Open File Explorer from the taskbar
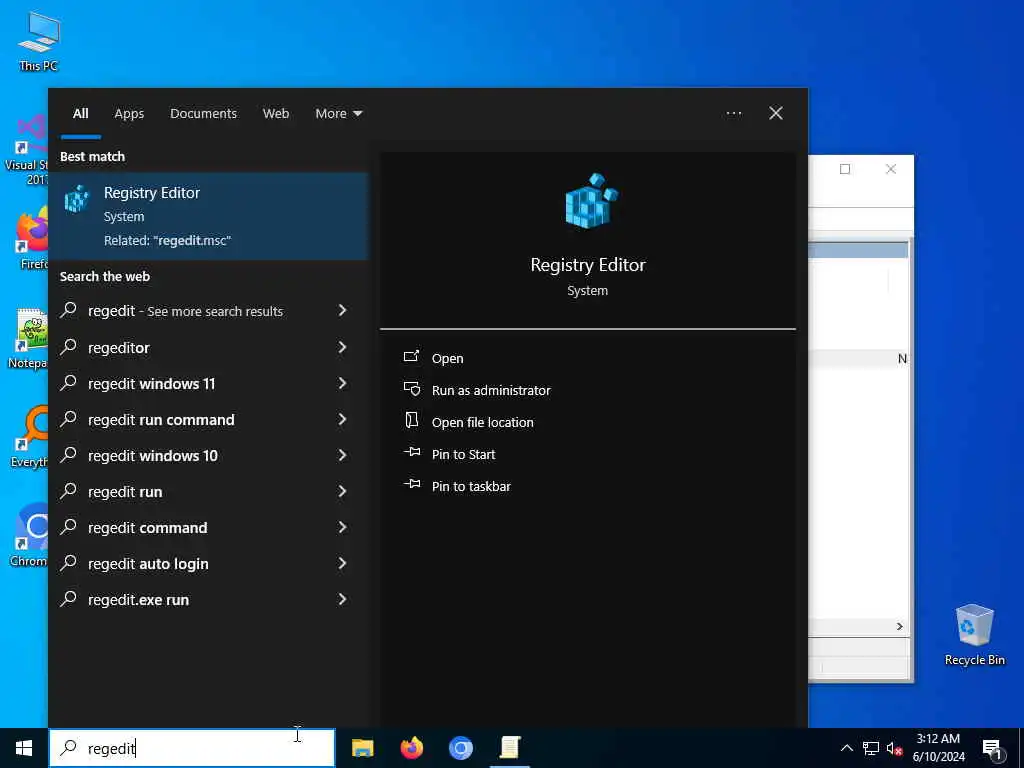The image size is (1024, 768). coord(362,748)
